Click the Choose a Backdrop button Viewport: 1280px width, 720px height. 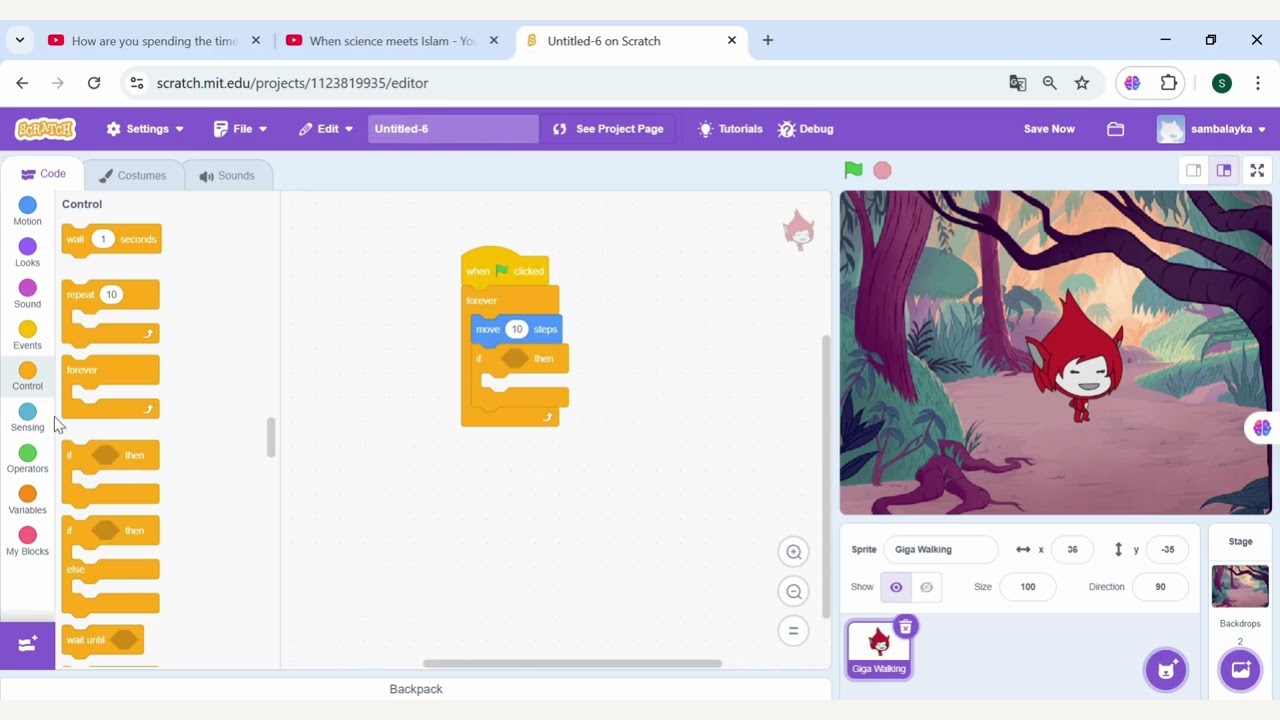(1240, 670)
